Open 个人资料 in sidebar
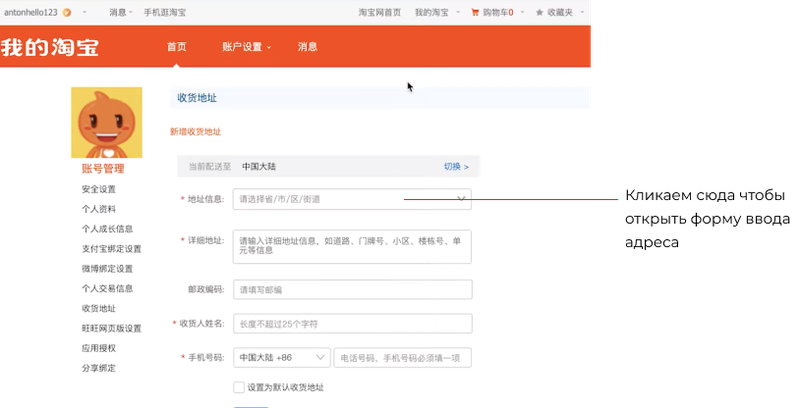Viewport: 800px width, 408px height. click(98, 209)
